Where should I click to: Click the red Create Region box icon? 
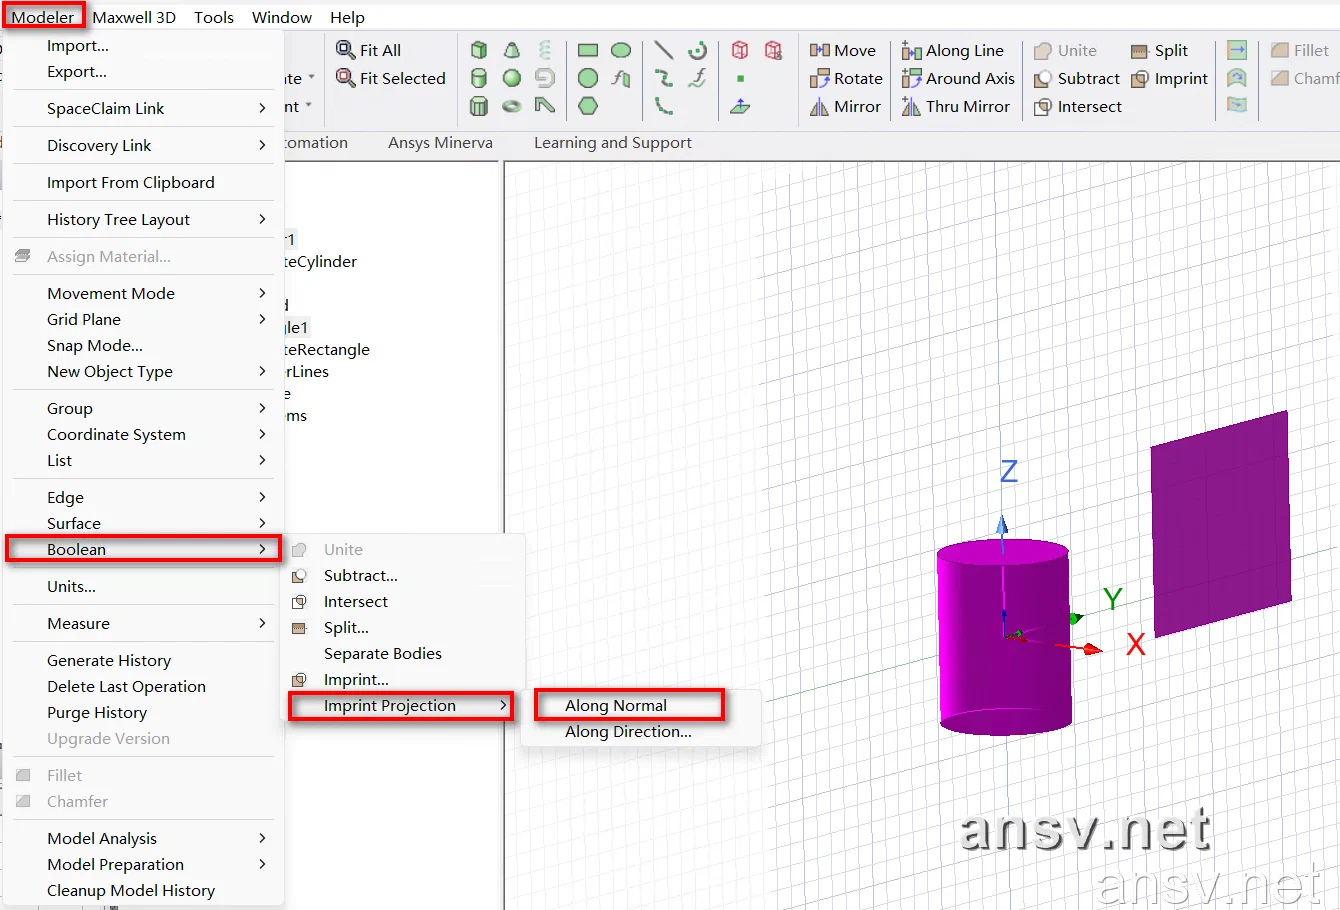(x=740, y=50)
